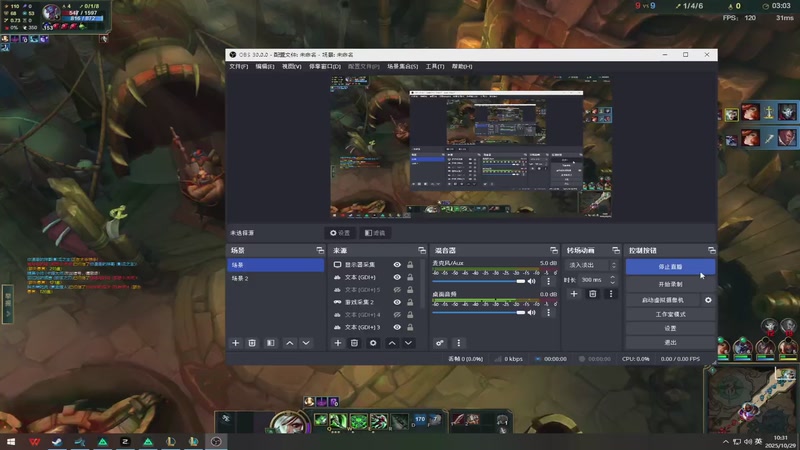
Task: Move the scene up with arrow icon
Action: 290,343
